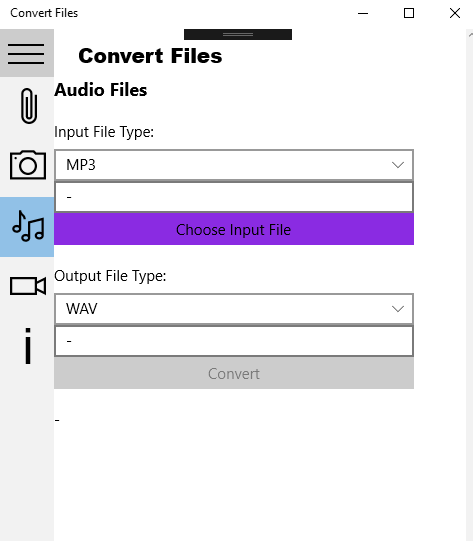Click the Audio Files heading
The height and width of the screenshot is (541, 473).
click(101, 90)
